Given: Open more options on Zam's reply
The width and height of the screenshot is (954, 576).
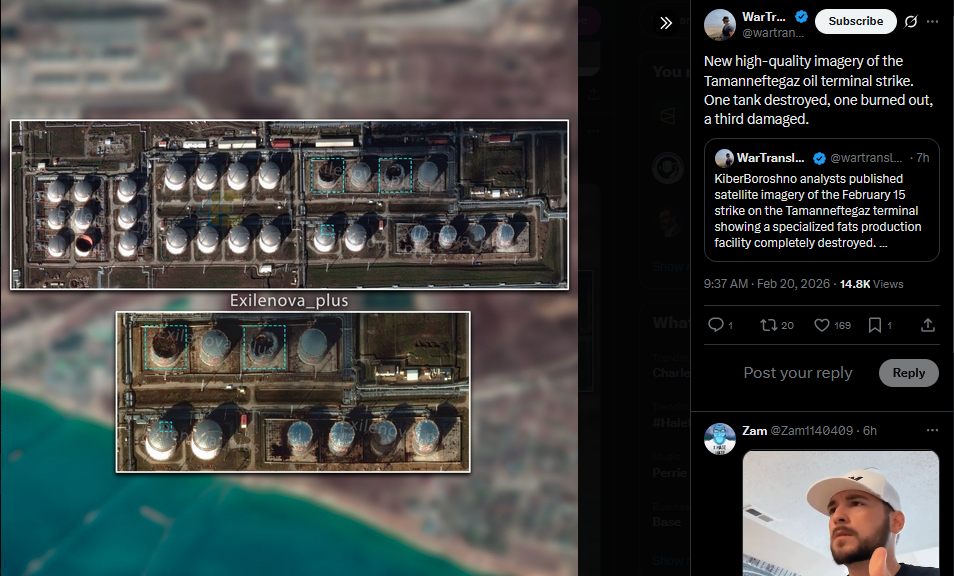Looking at the screenshot, I should click(x=932, y=431).
